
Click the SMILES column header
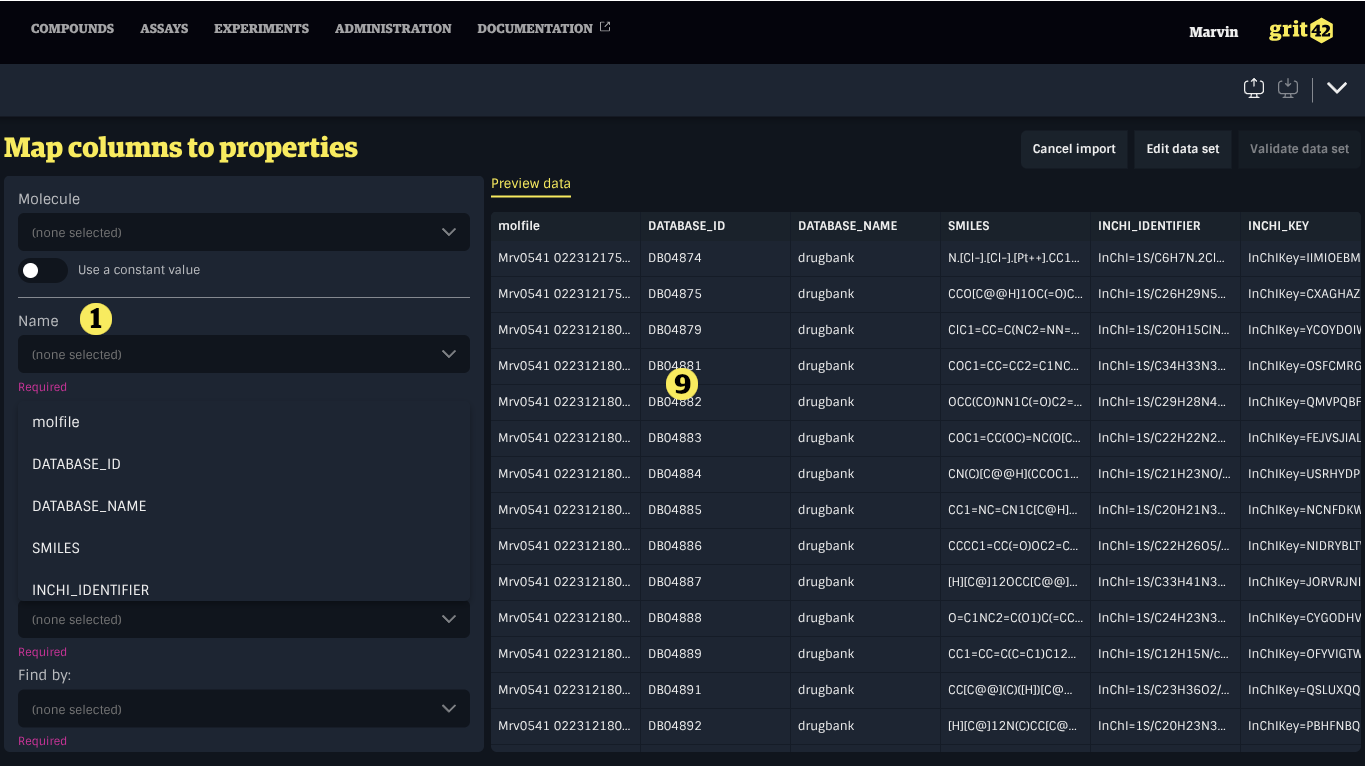pyautogui.click(x=1015, y=226)
